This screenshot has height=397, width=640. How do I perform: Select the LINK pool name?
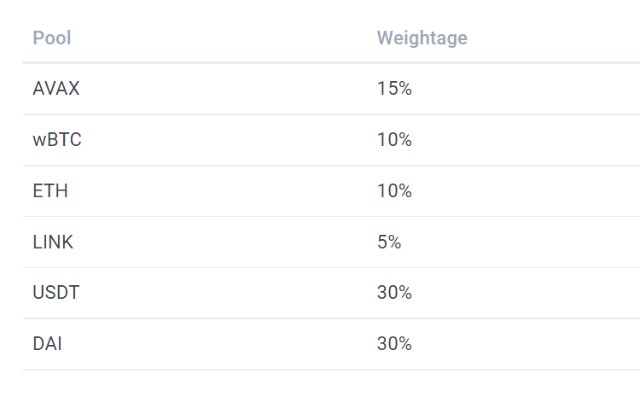point(53,242)
